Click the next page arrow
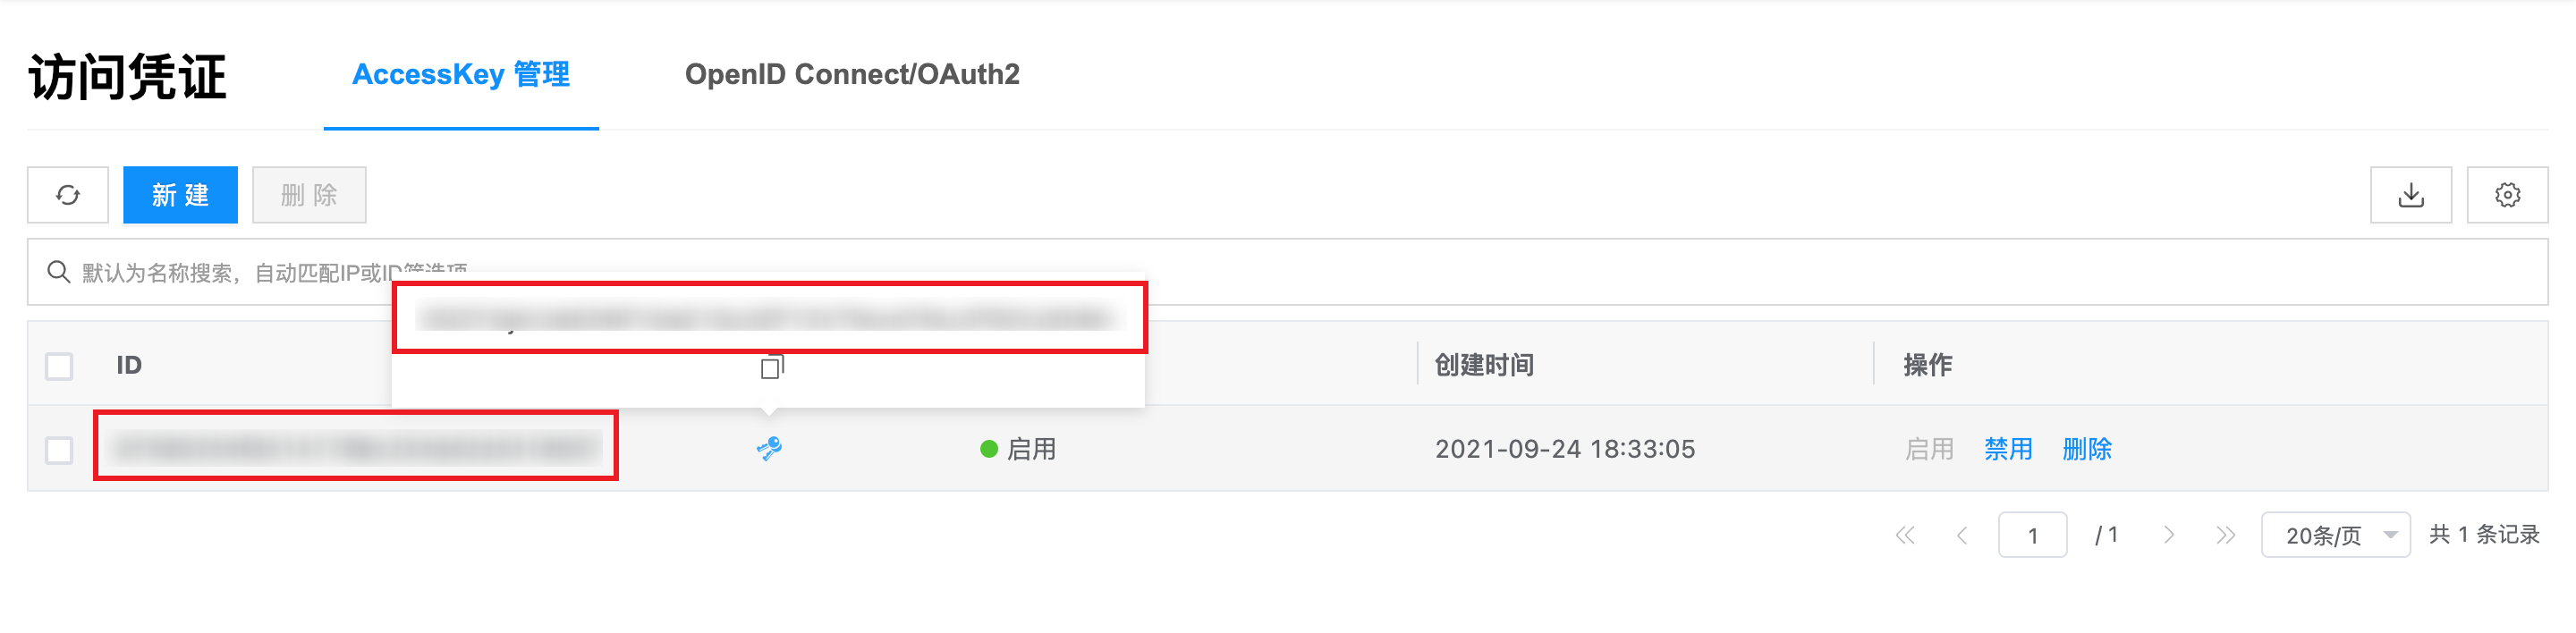The width and height of the screenshot is (2576, 633). 2168,535
